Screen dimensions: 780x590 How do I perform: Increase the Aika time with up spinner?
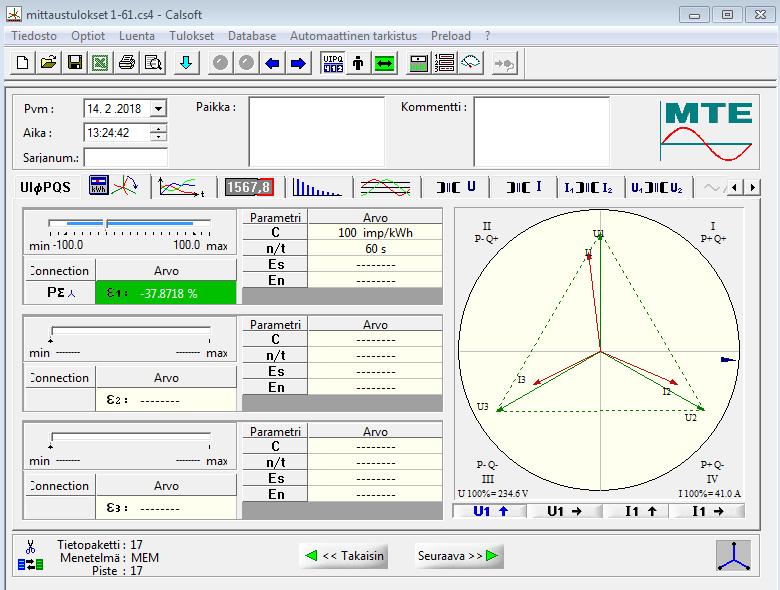[158, 128]
